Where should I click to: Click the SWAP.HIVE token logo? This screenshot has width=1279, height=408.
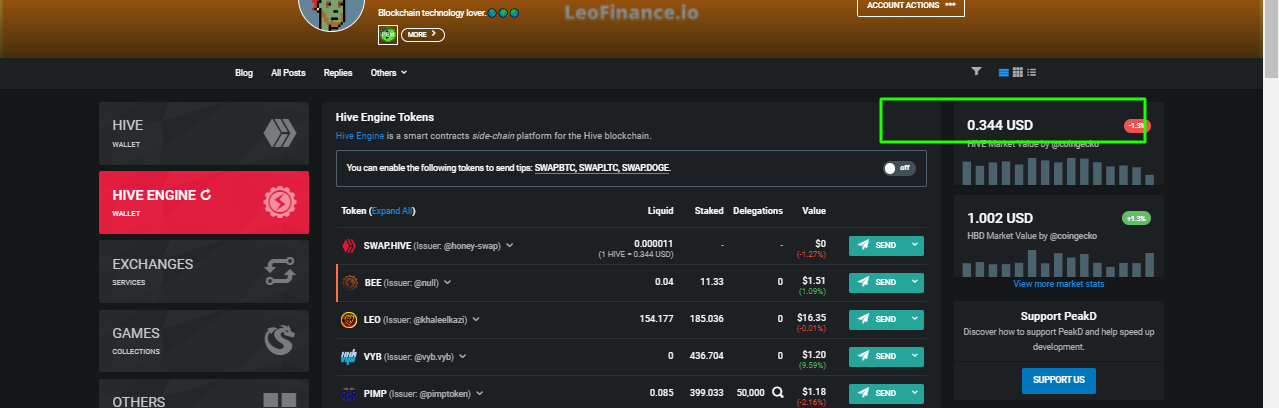(x=350, y=245)
